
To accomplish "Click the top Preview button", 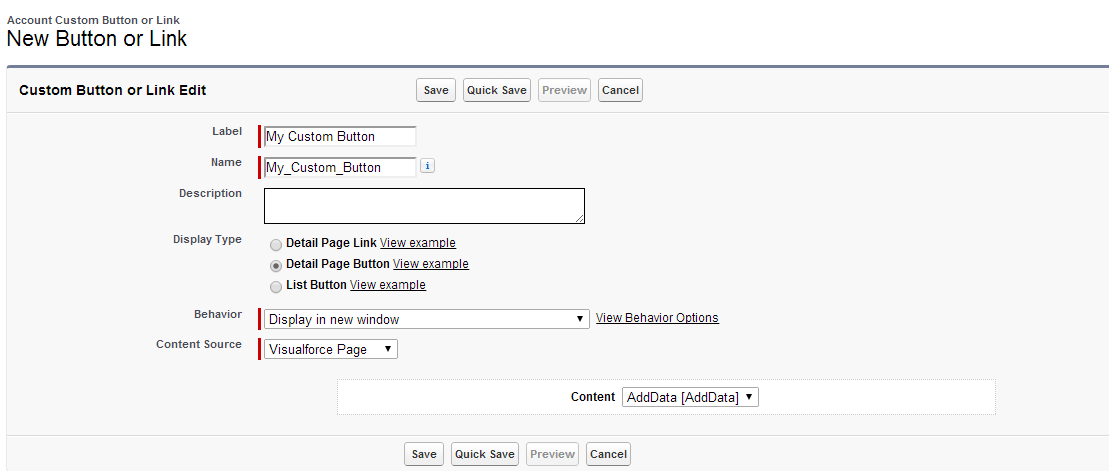I will [564, 90].
